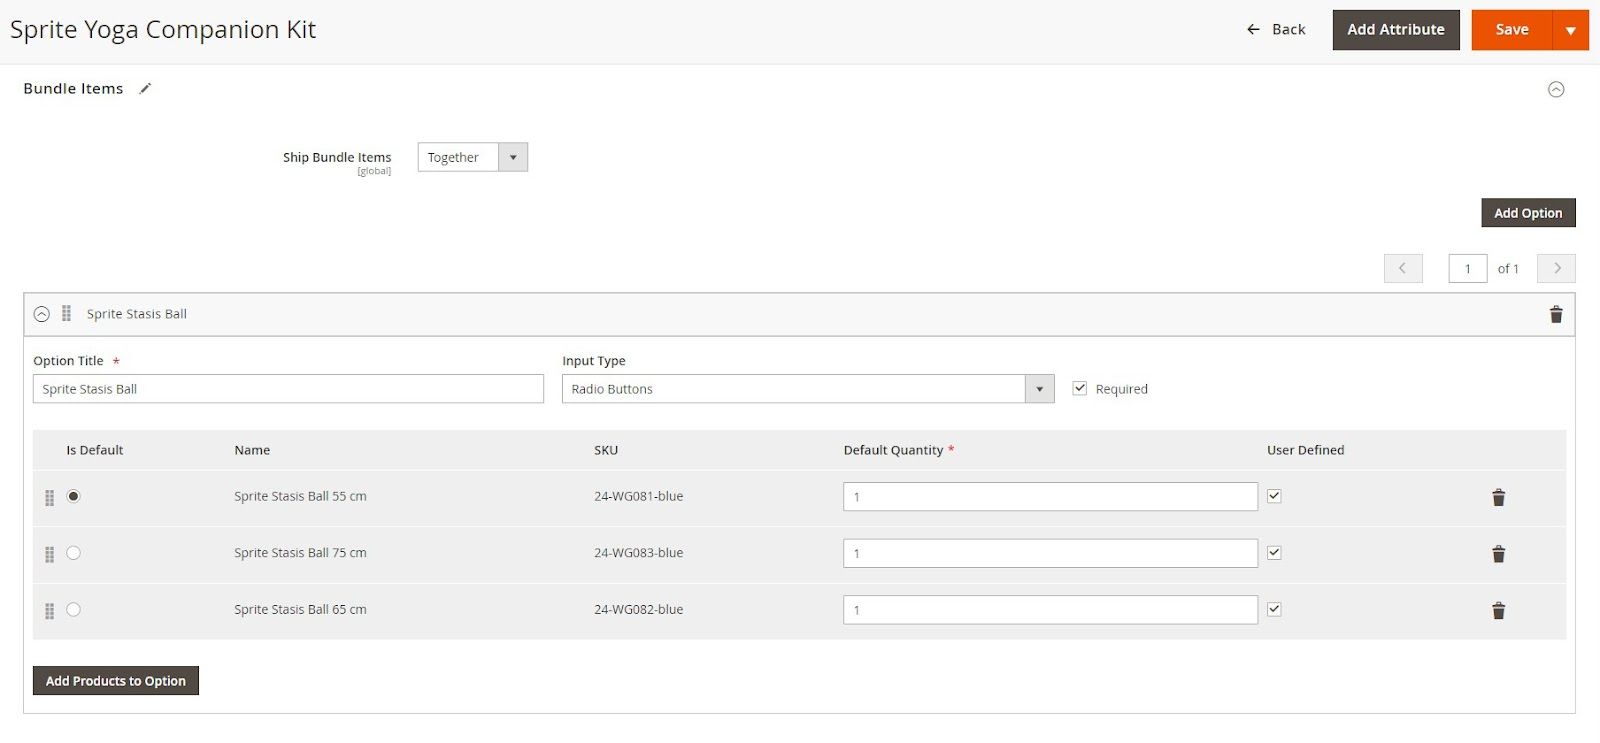
Task: Remove Sprite Stasis Ball 65 cm row
Action: (x=1498, y=611)
